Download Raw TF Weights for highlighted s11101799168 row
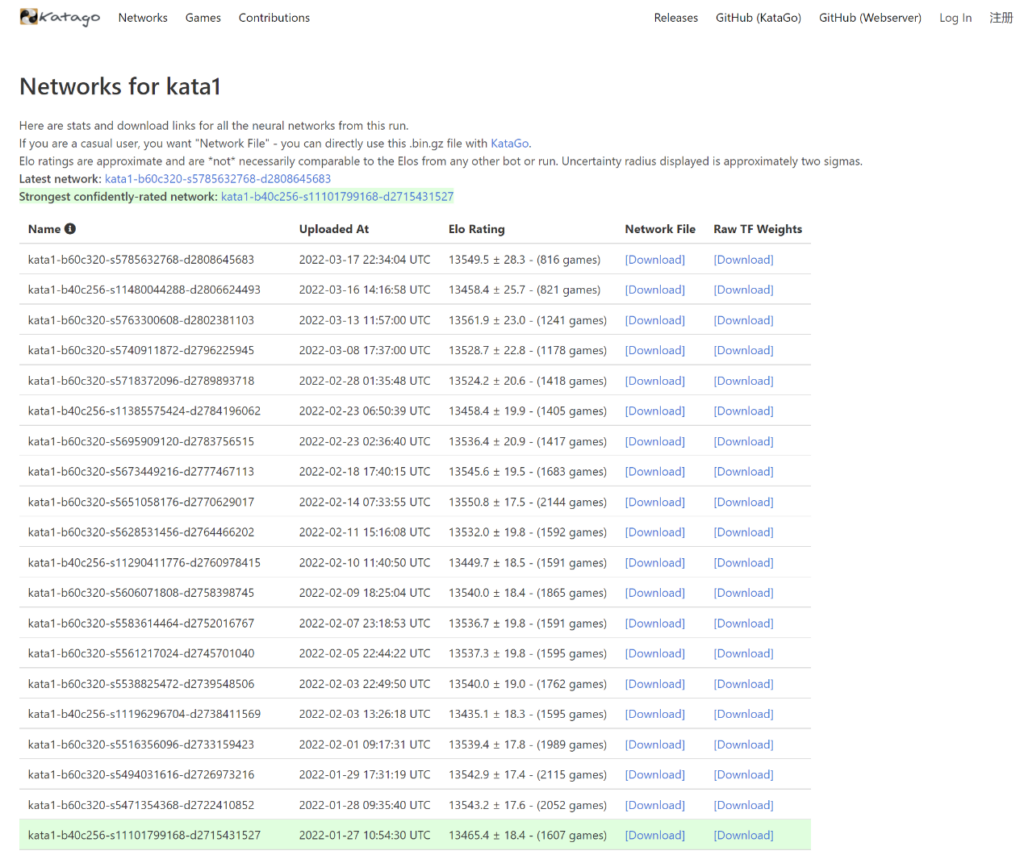The height and width of the screenshot is (855, 1024). pos(743,835)
